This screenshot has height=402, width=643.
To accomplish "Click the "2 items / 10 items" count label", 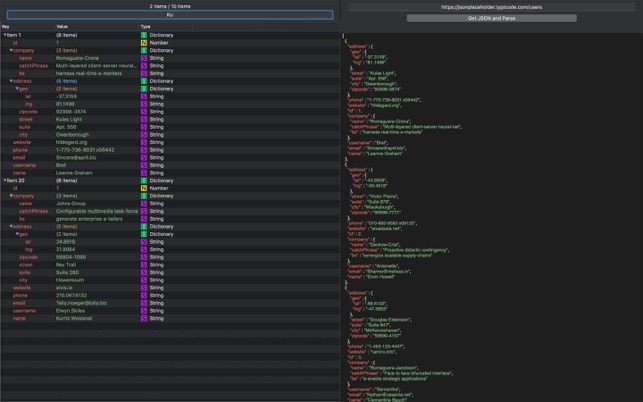I will [x=170, y=6].
